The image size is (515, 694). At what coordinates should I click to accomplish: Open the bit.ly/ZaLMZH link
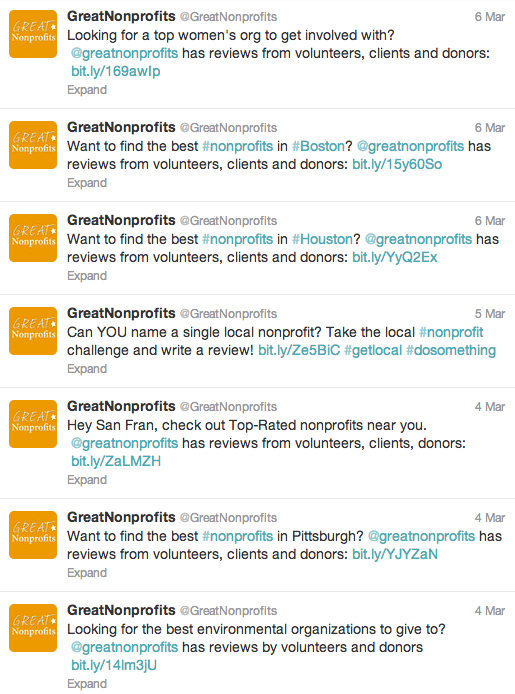(x=116, y=462)
